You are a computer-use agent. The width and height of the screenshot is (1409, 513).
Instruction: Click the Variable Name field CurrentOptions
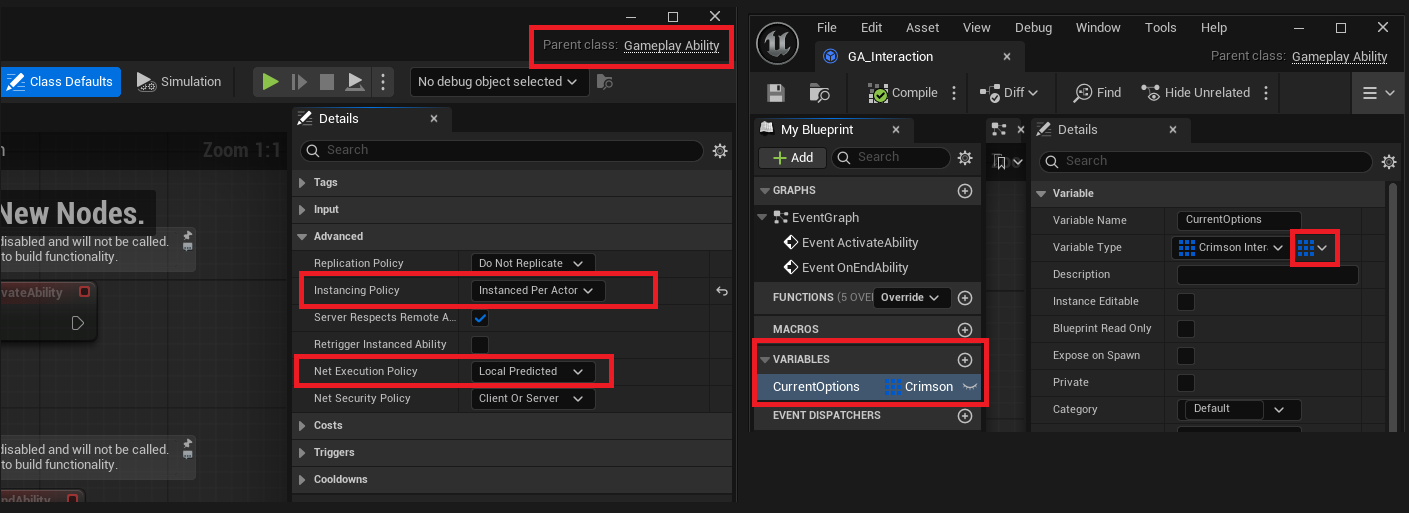coord(1238,220)
